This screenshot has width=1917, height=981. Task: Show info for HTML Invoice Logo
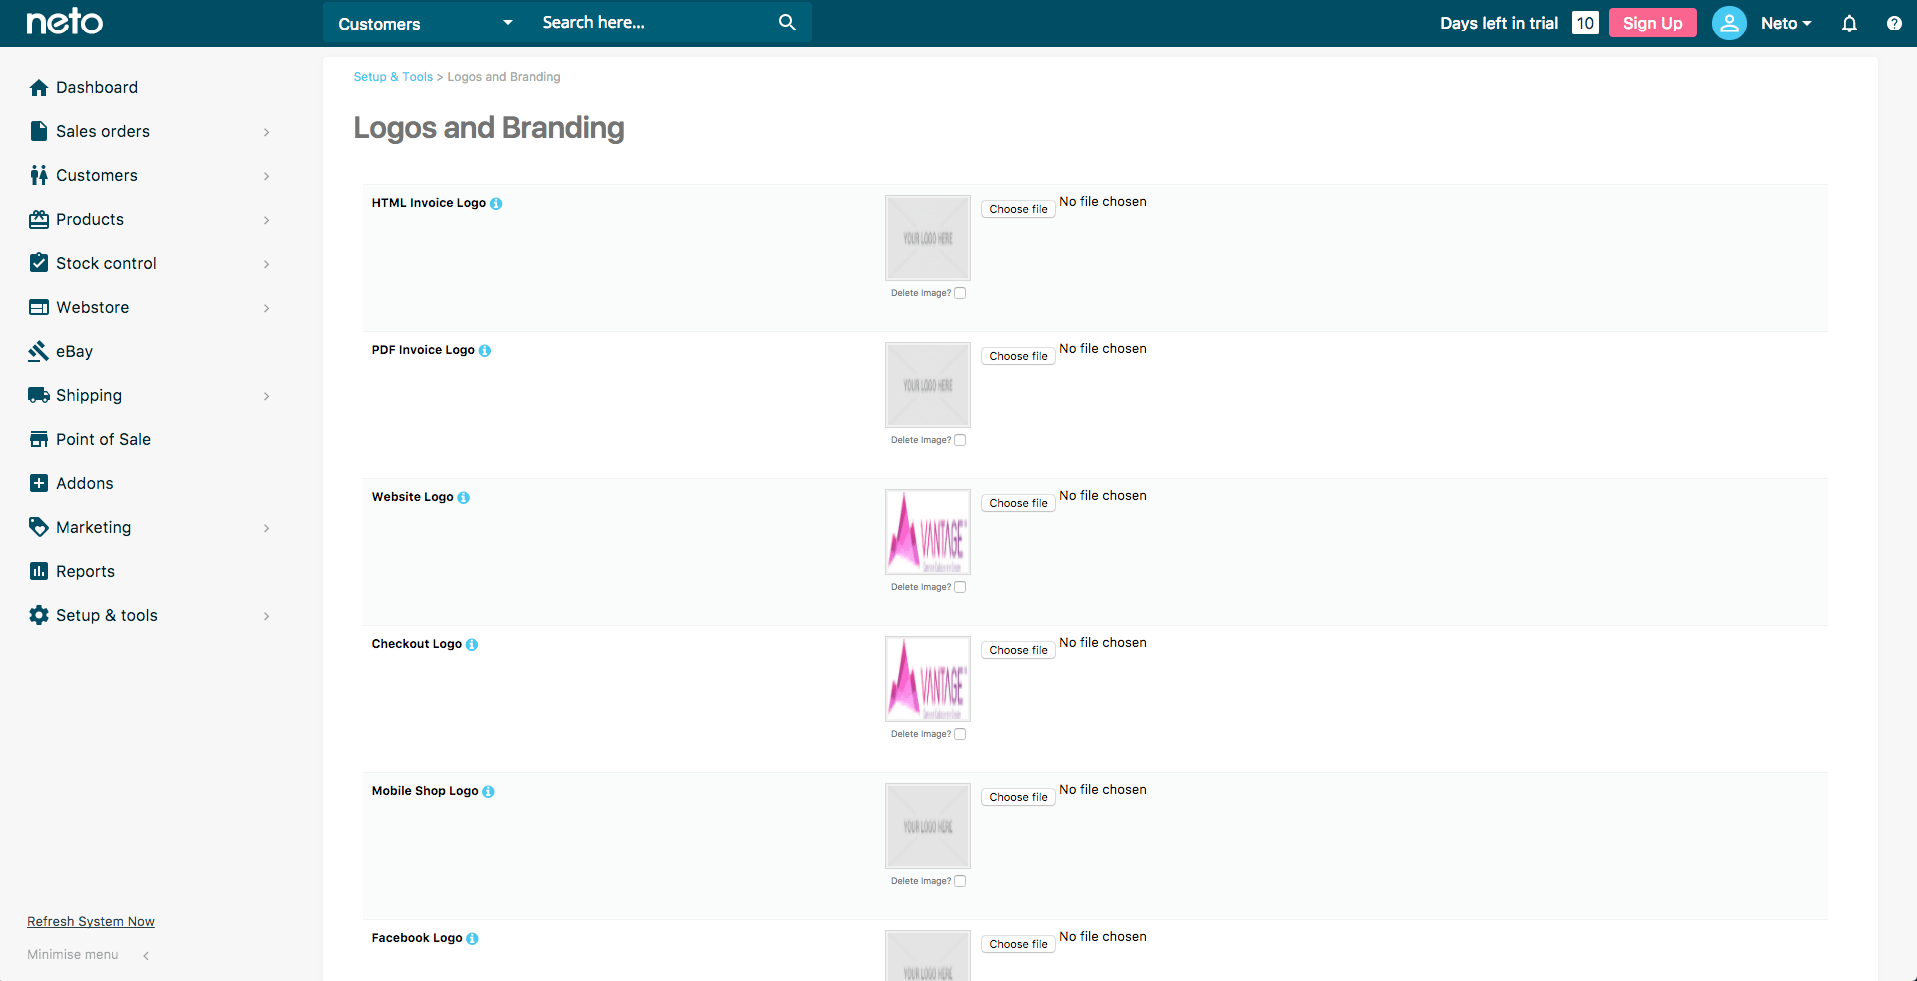[496, 204]
